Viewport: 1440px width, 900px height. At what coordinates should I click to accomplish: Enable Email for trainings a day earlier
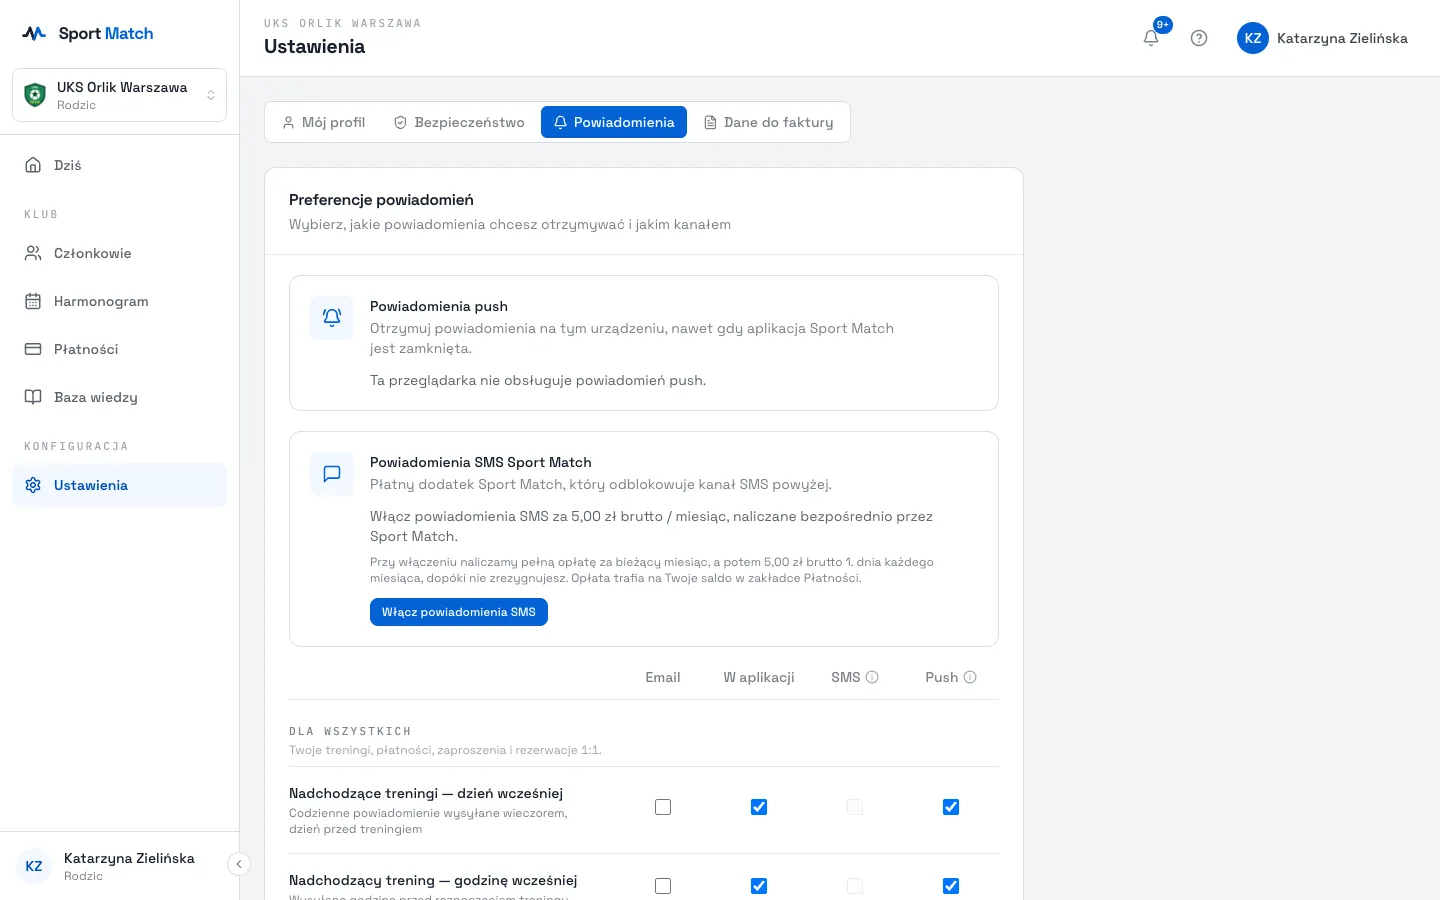point(663,807)
